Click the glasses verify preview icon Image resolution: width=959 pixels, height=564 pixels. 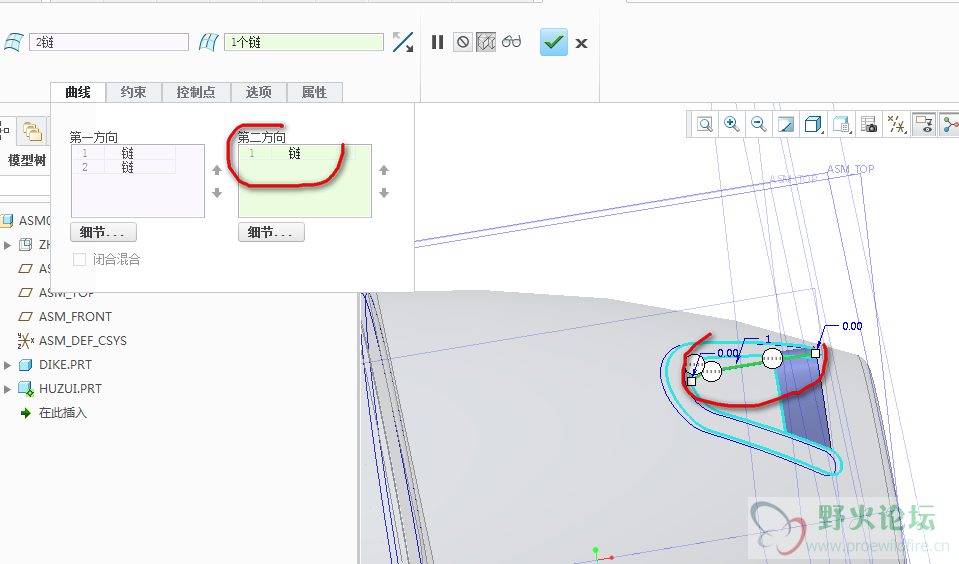point(511,42)
